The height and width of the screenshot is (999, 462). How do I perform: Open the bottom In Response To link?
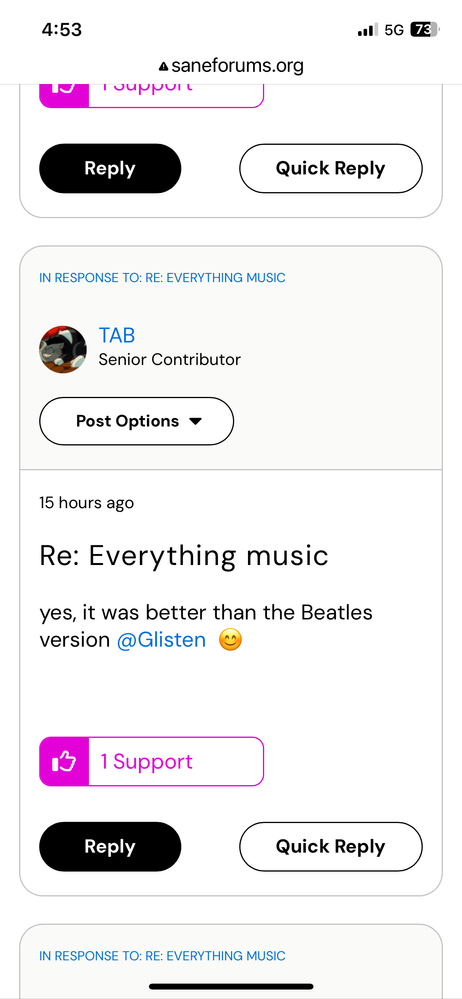point(162,956)
